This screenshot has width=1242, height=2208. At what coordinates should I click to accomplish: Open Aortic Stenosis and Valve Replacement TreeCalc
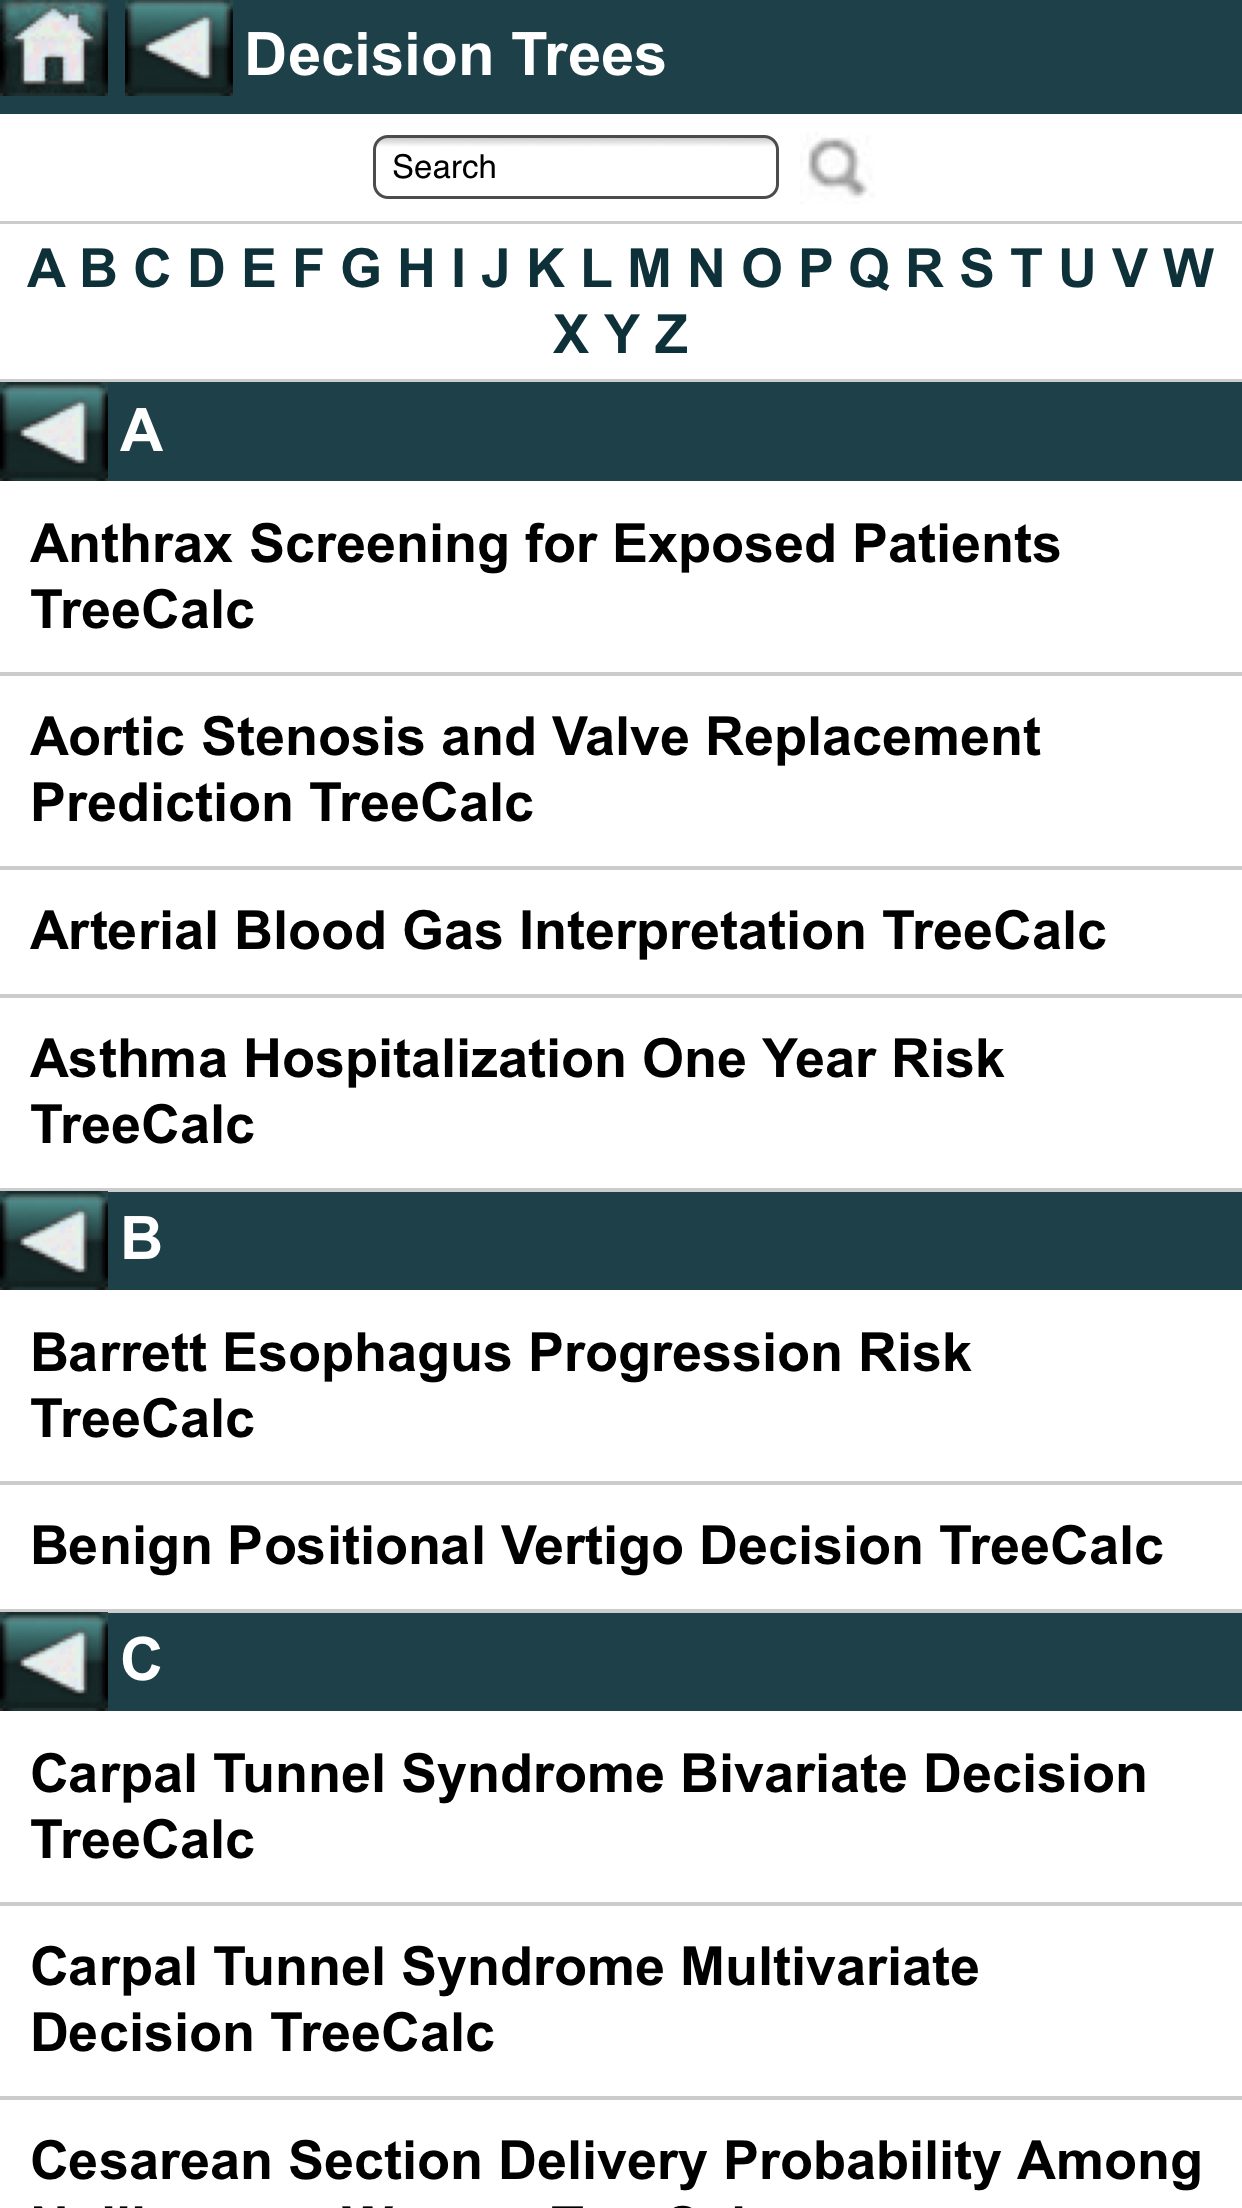[x=536, y=770]
